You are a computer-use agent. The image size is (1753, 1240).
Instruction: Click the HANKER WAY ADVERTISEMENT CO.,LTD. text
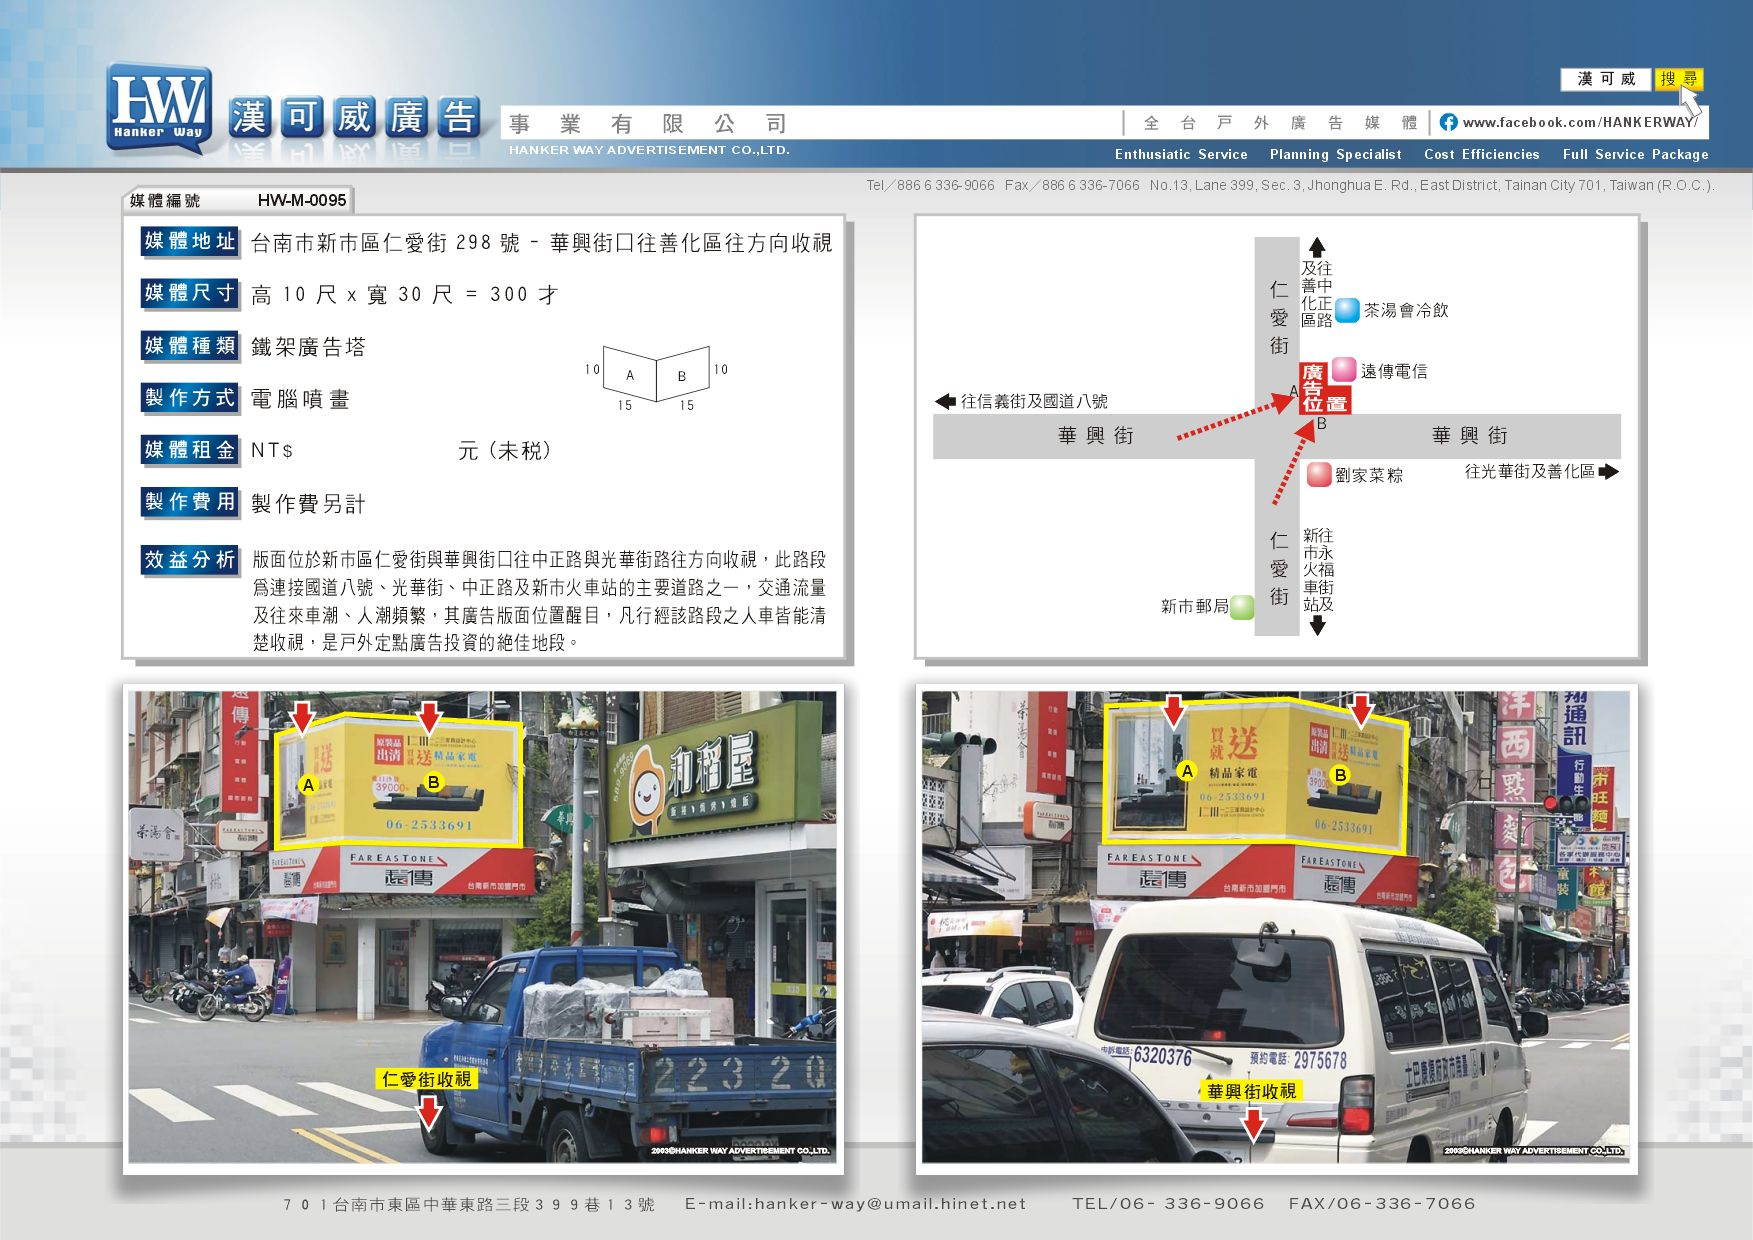(649, 150)
